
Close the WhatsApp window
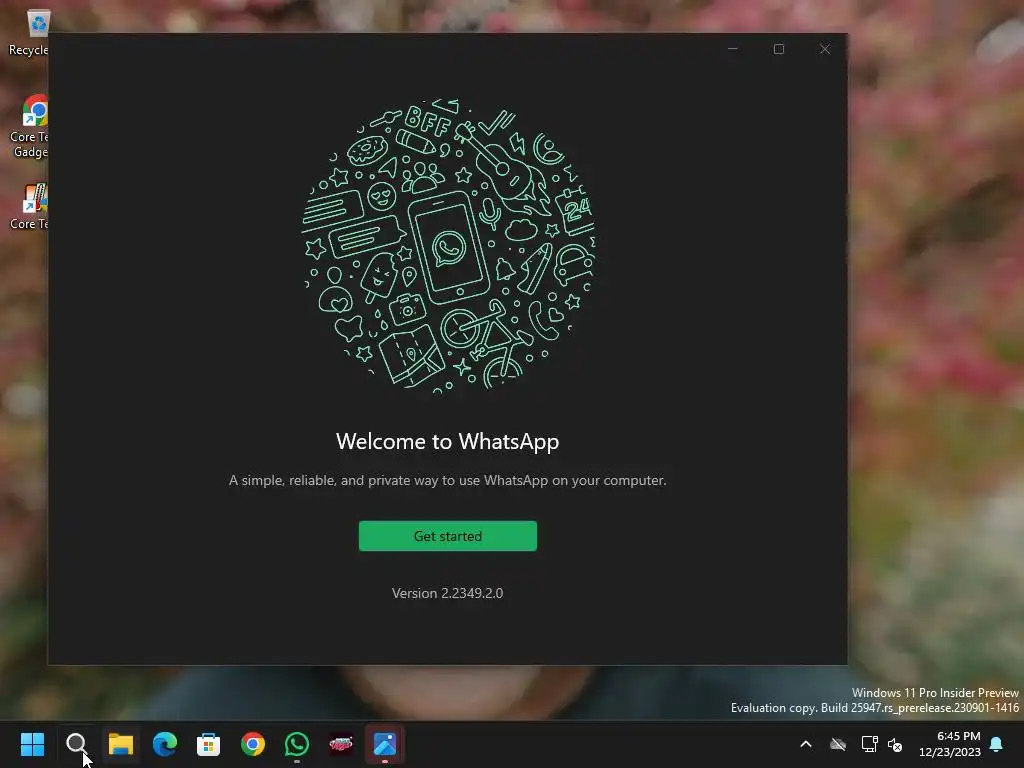tap(825, 49)
